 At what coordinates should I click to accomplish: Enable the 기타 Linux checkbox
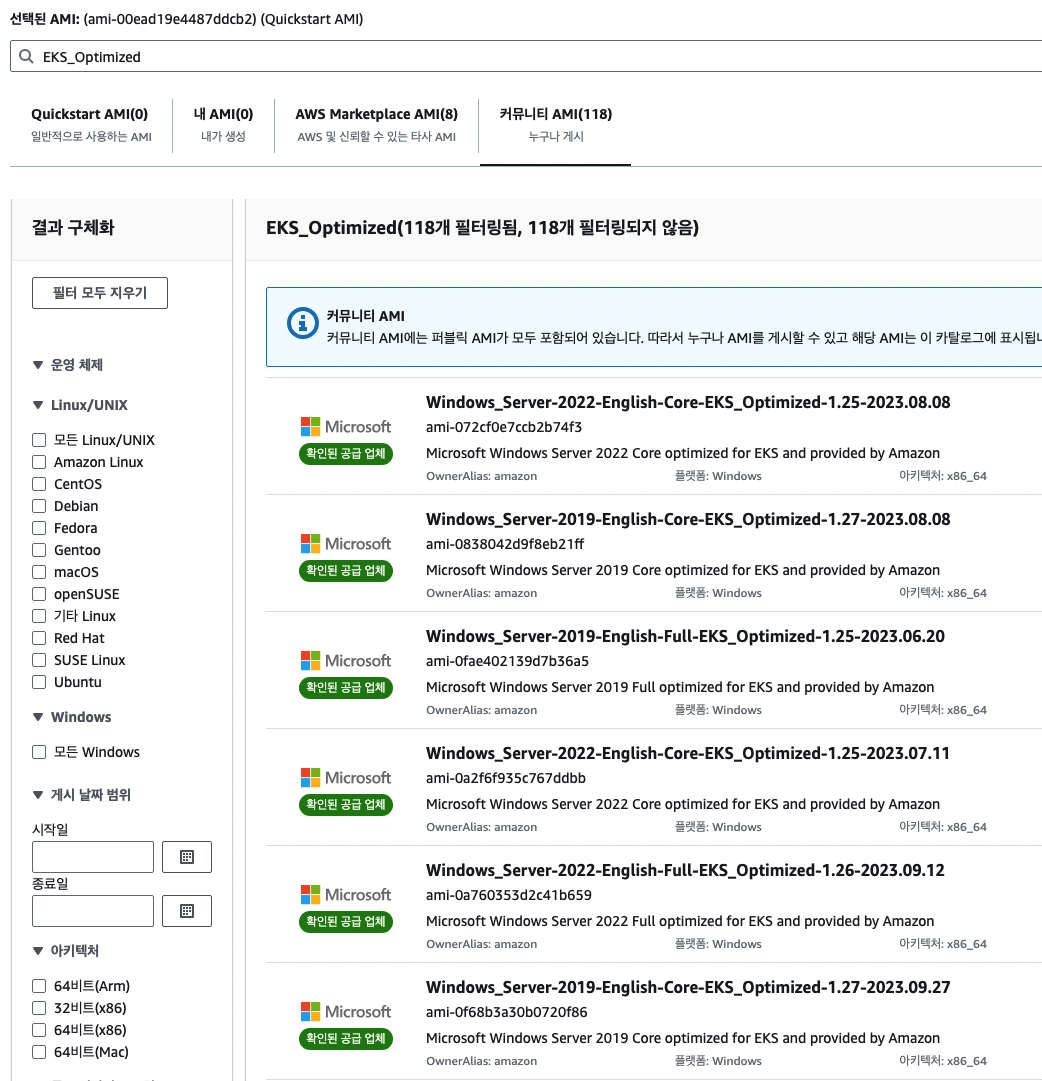click(x=39, y=616)
